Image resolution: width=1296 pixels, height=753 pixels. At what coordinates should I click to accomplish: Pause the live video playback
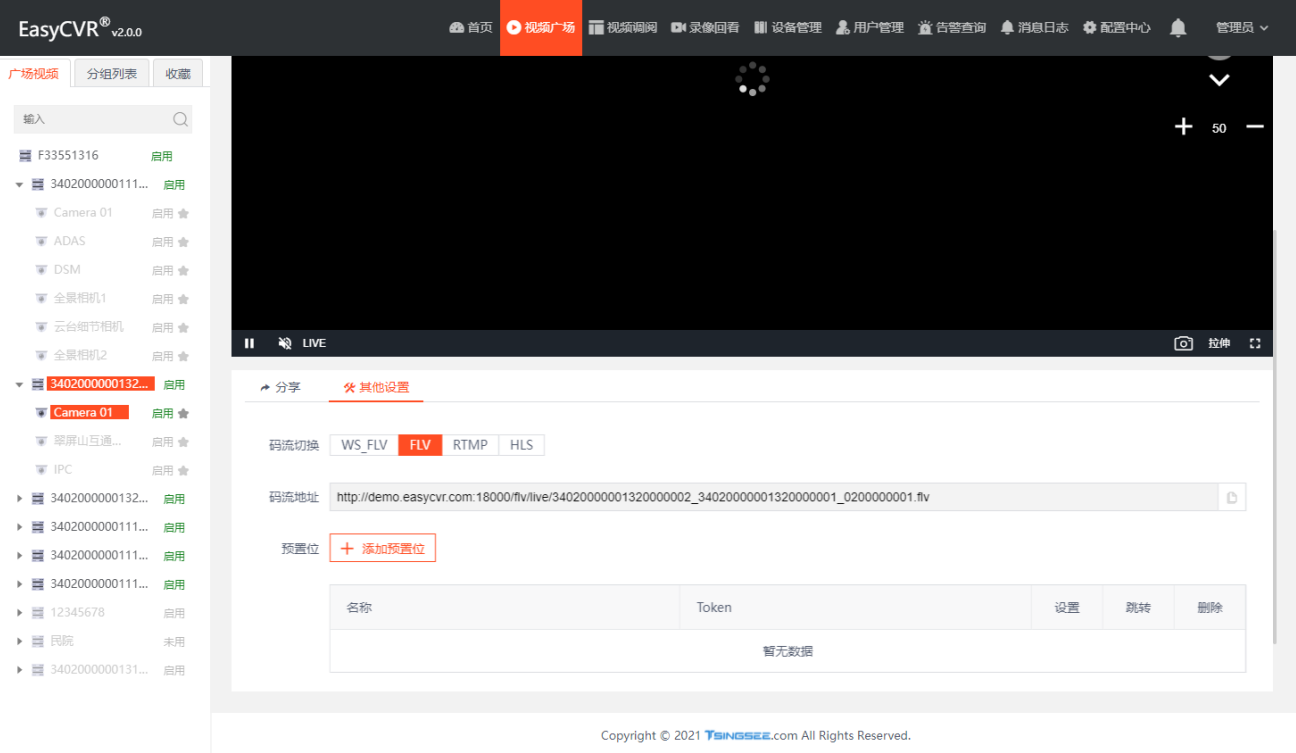tap(249, 343)
